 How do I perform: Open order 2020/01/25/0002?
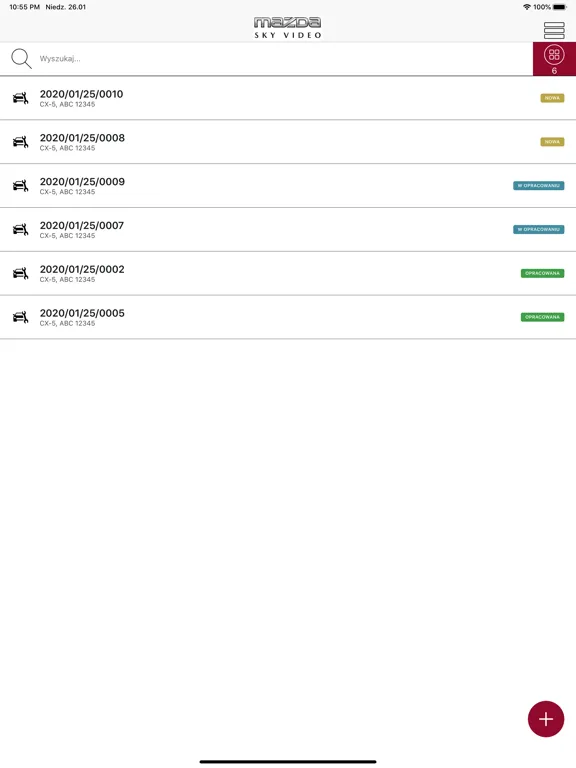pyautogui.click(x=288, y=273)
